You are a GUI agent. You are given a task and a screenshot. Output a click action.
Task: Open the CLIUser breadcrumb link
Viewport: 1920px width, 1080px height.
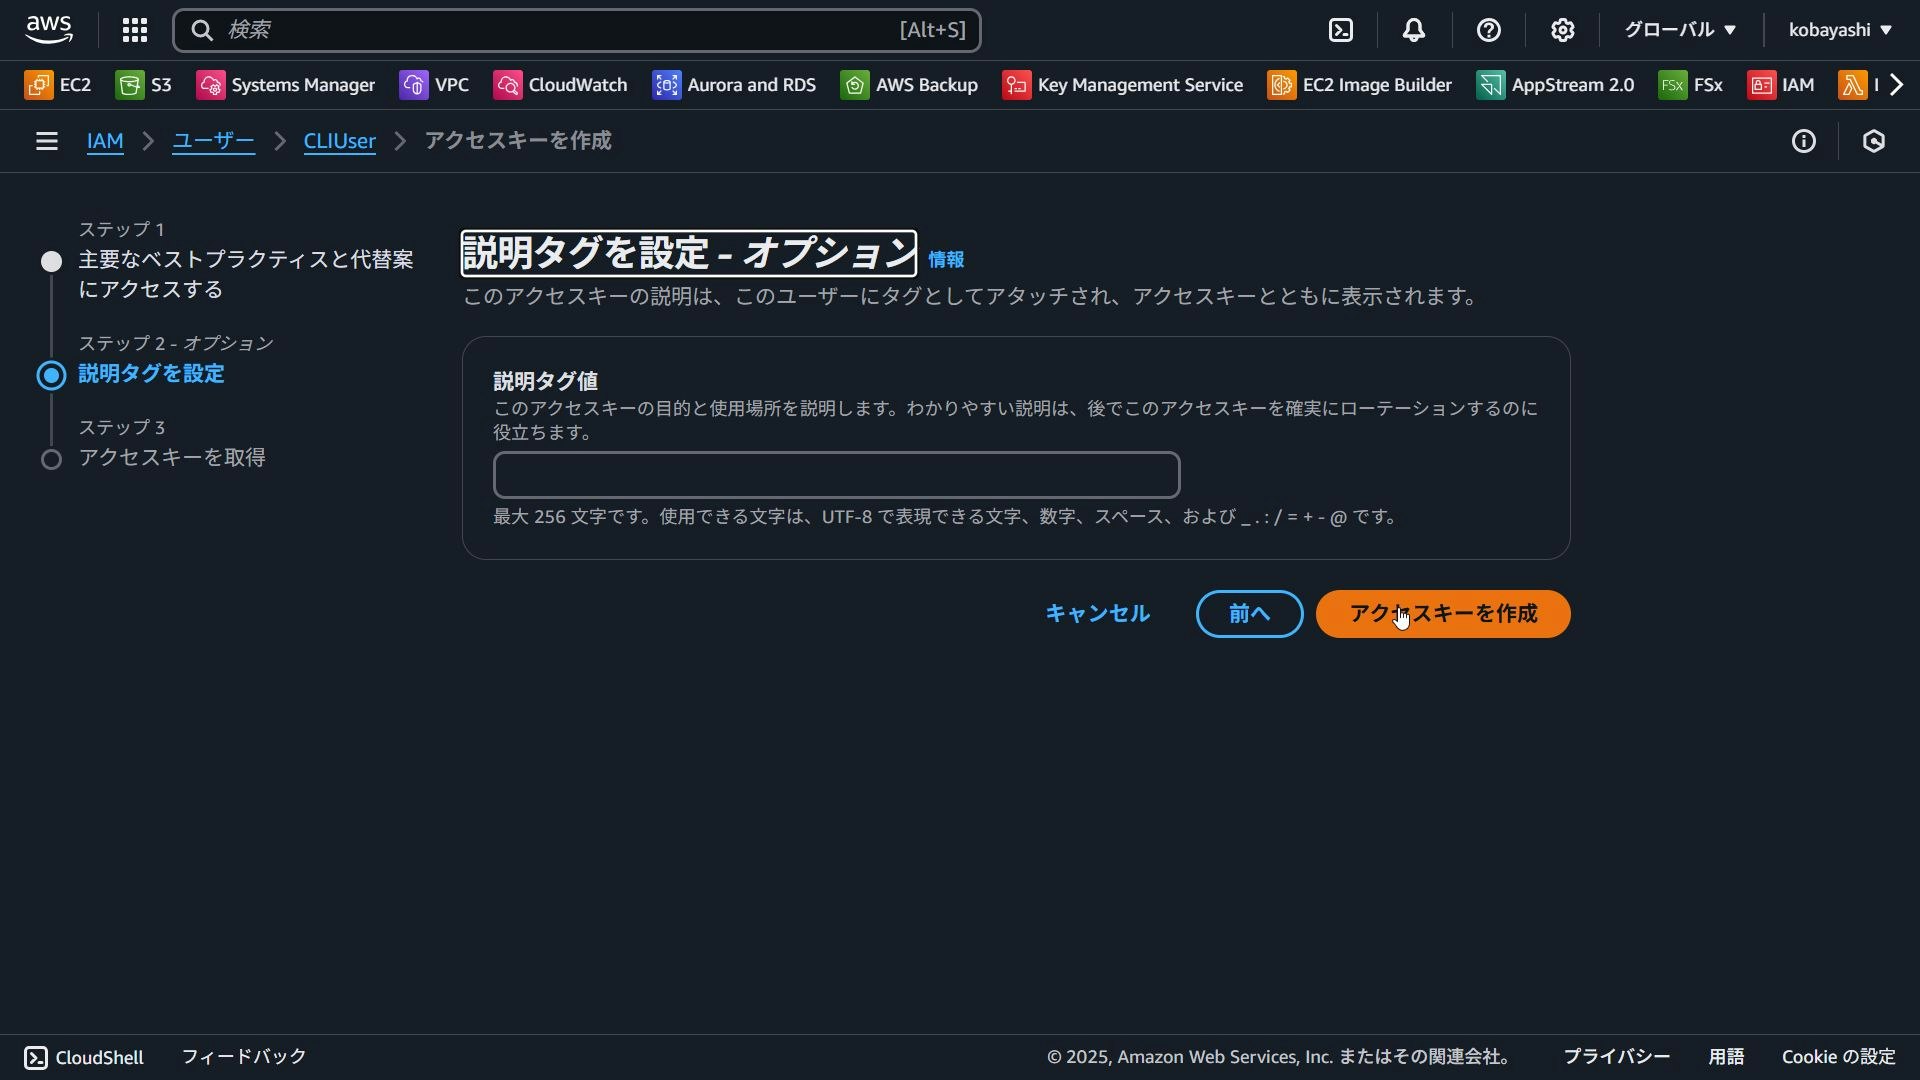[x=338, y=141]
